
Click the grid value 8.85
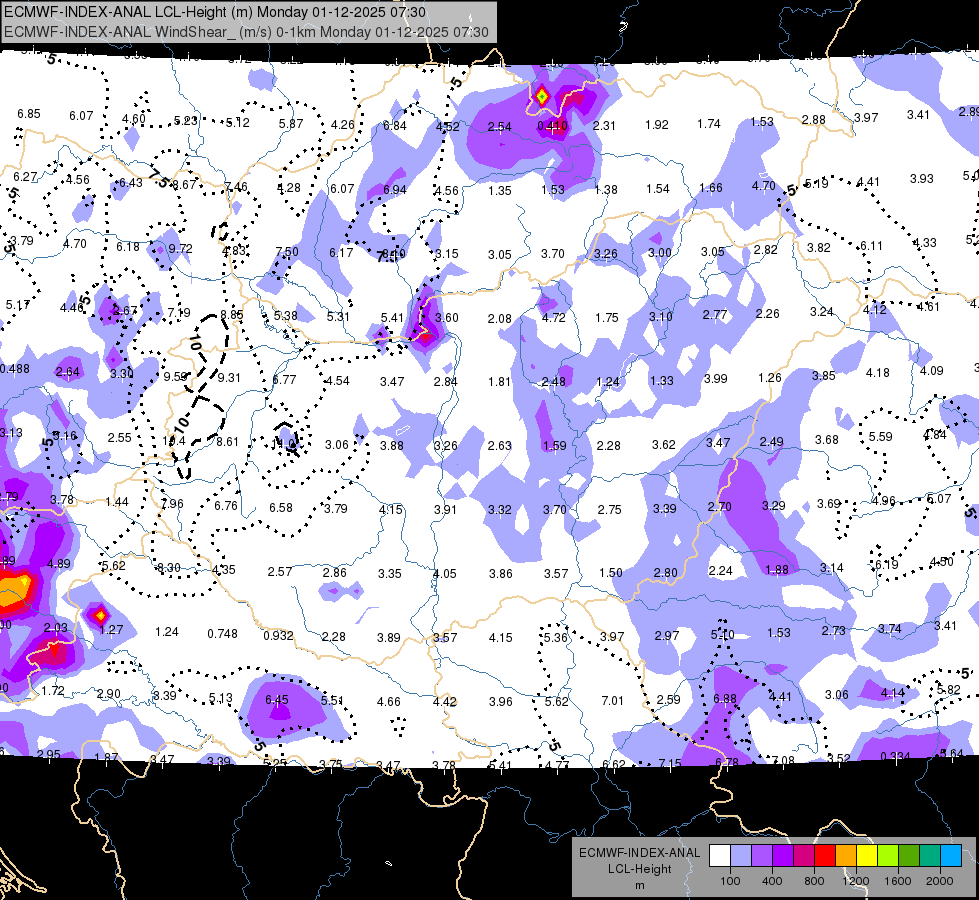232,315
